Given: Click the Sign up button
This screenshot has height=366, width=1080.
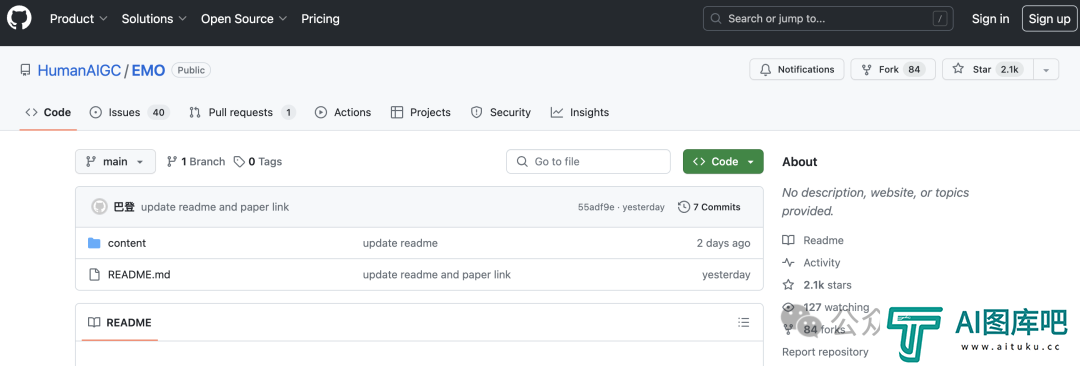Looking at the screenshot, I should tap(1050, 19).
